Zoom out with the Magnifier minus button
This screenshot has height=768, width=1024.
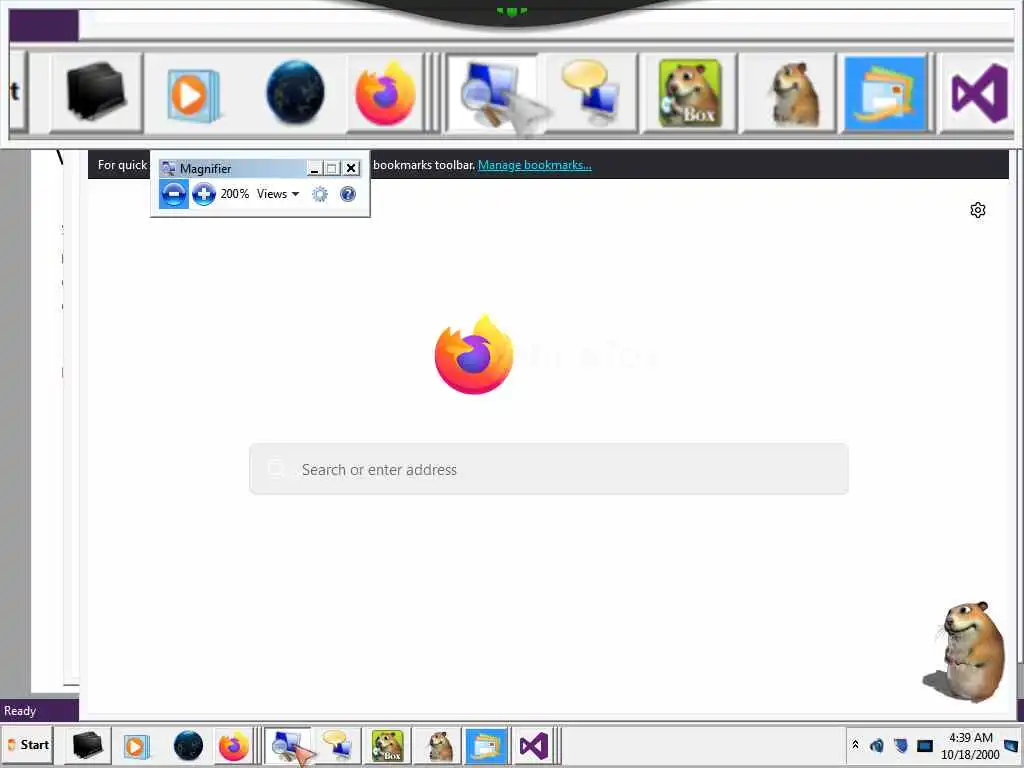[x=173, y=194]
